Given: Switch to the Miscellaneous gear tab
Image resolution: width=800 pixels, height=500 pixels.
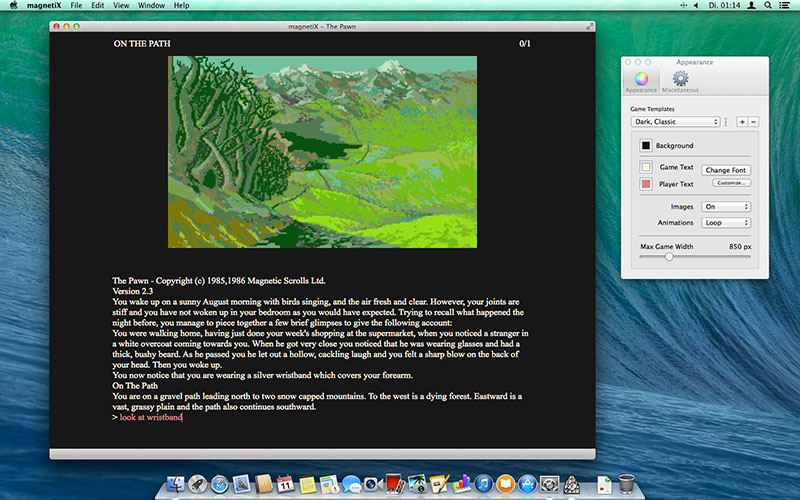Looking at the screenshot, I should (x=680, y=80).
